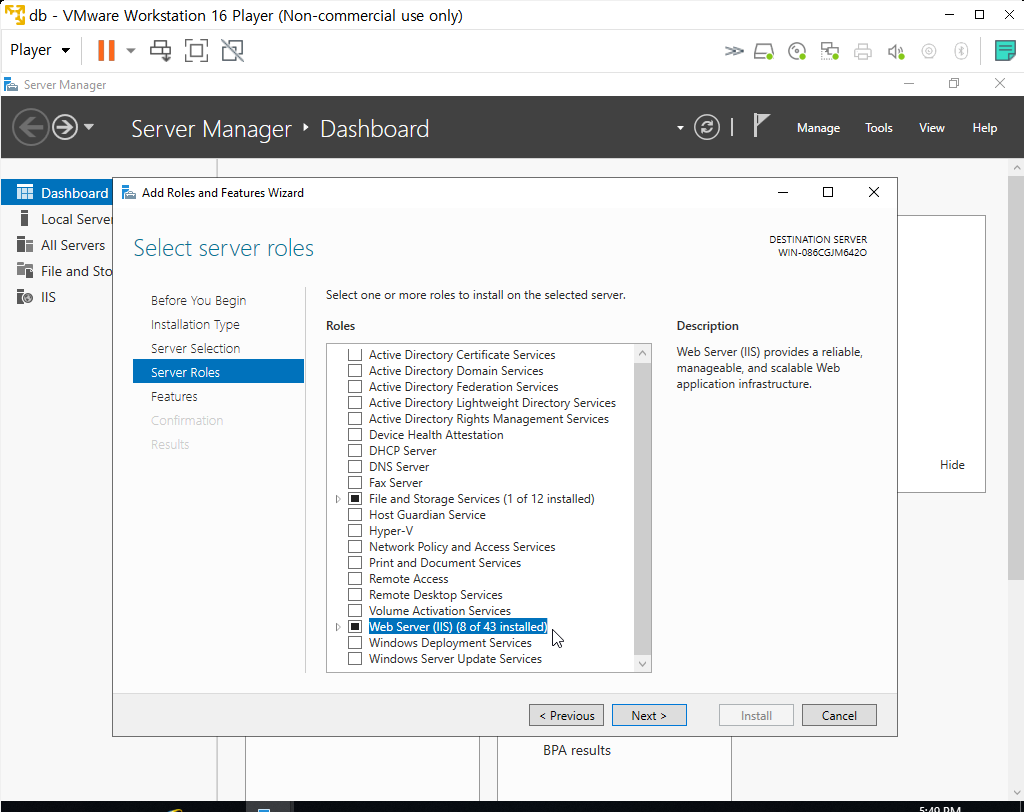Select Dashboard in Server Manager sidebar
This screenshot has height=812, width=1024.
click(x=57, y=193)
